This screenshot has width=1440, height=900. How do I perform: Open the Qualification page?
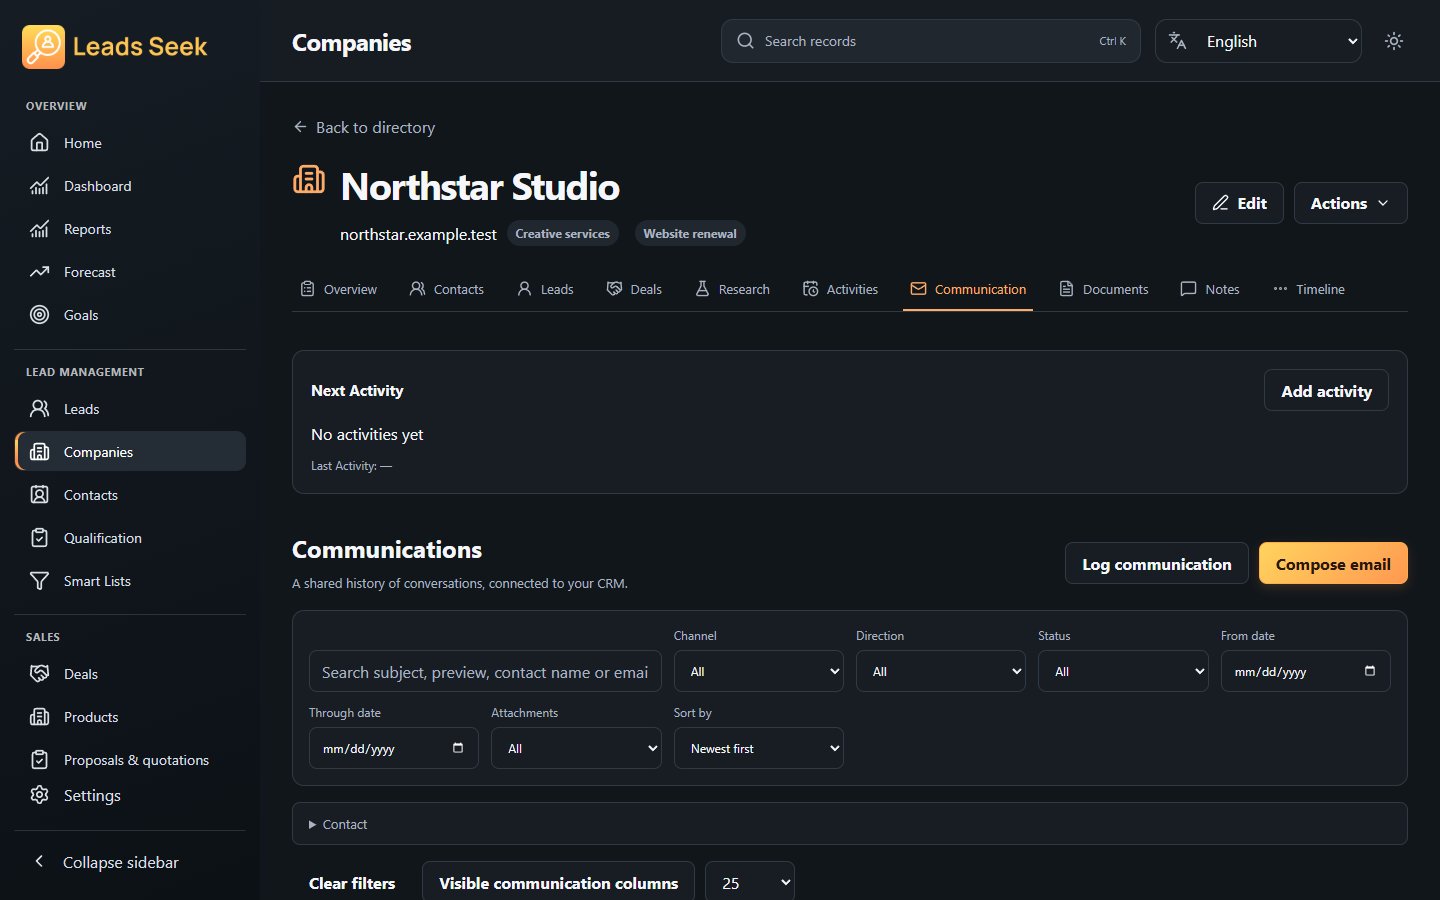(130, 538)
